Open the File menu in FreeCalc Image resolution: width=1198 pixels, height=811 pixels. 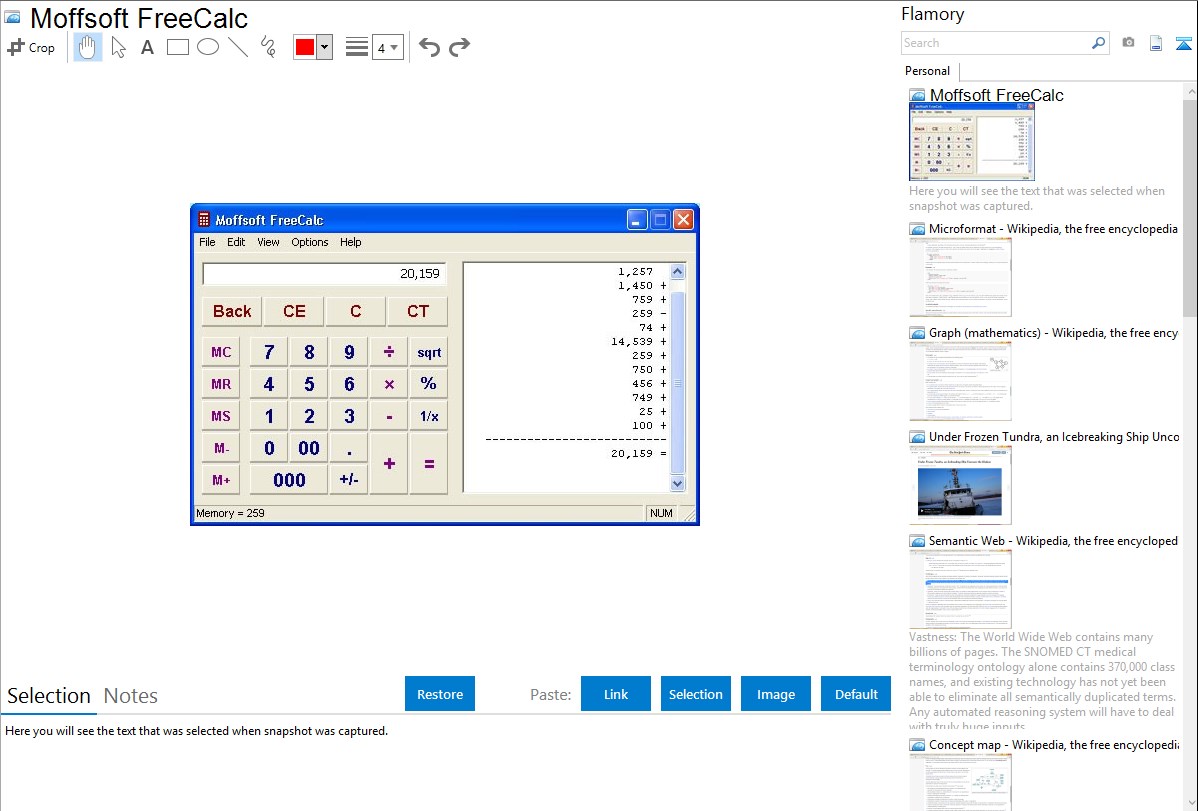click(x=207, y=242)
